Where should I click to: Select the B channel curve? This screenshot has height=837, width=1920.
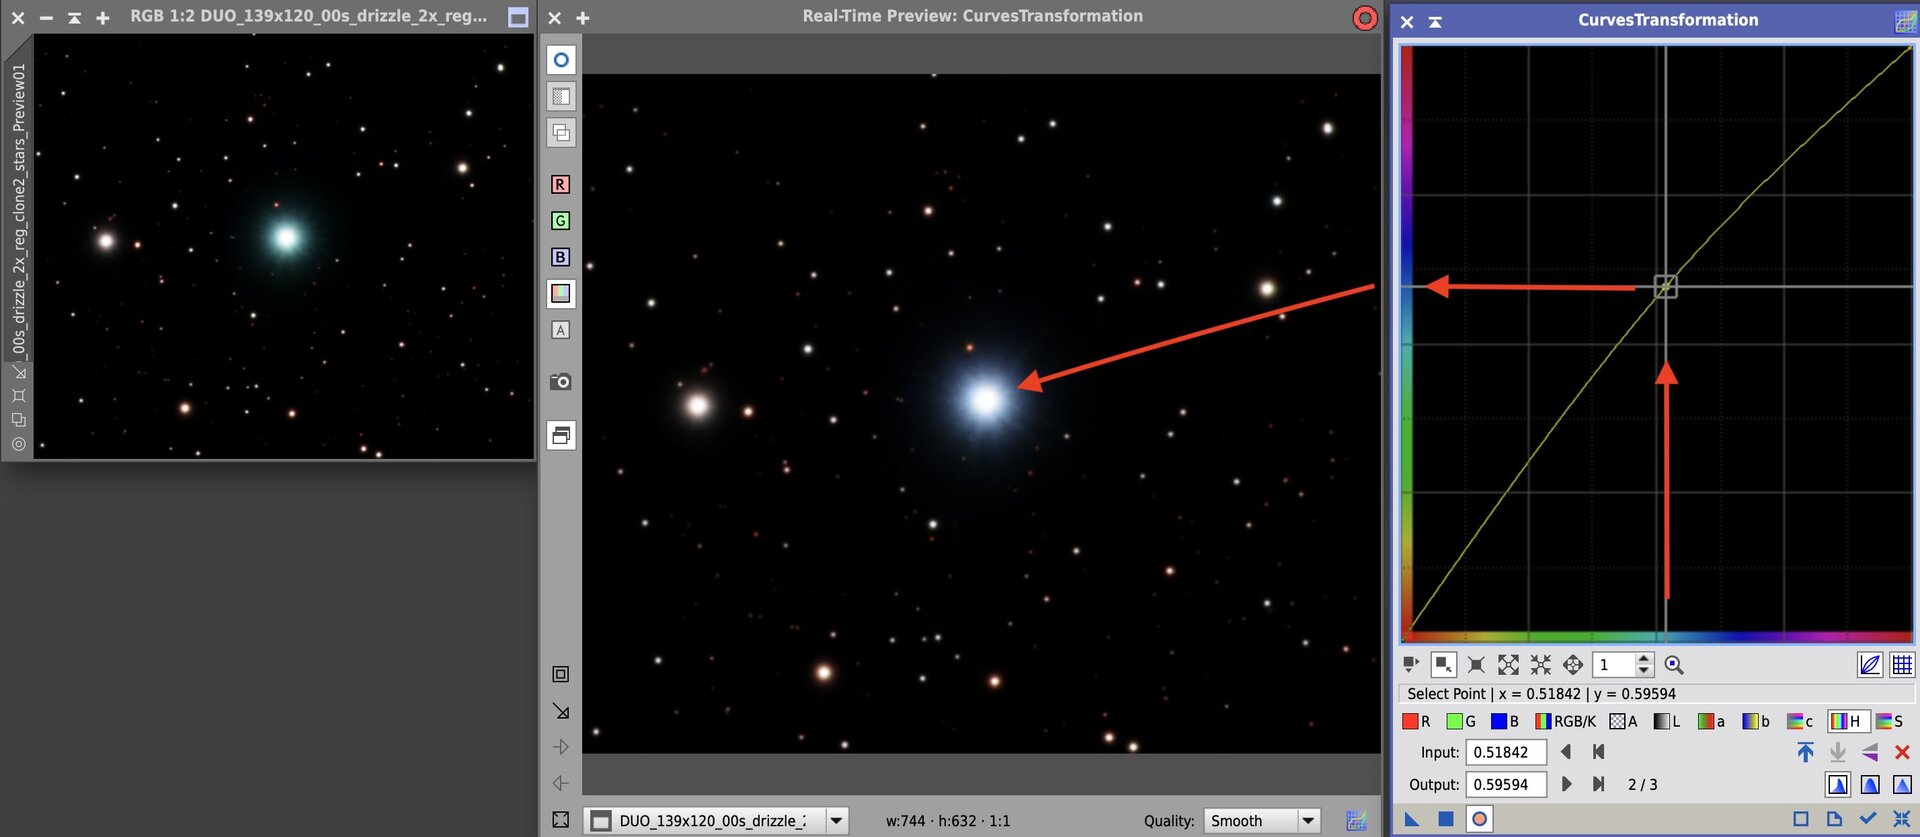1505,721
